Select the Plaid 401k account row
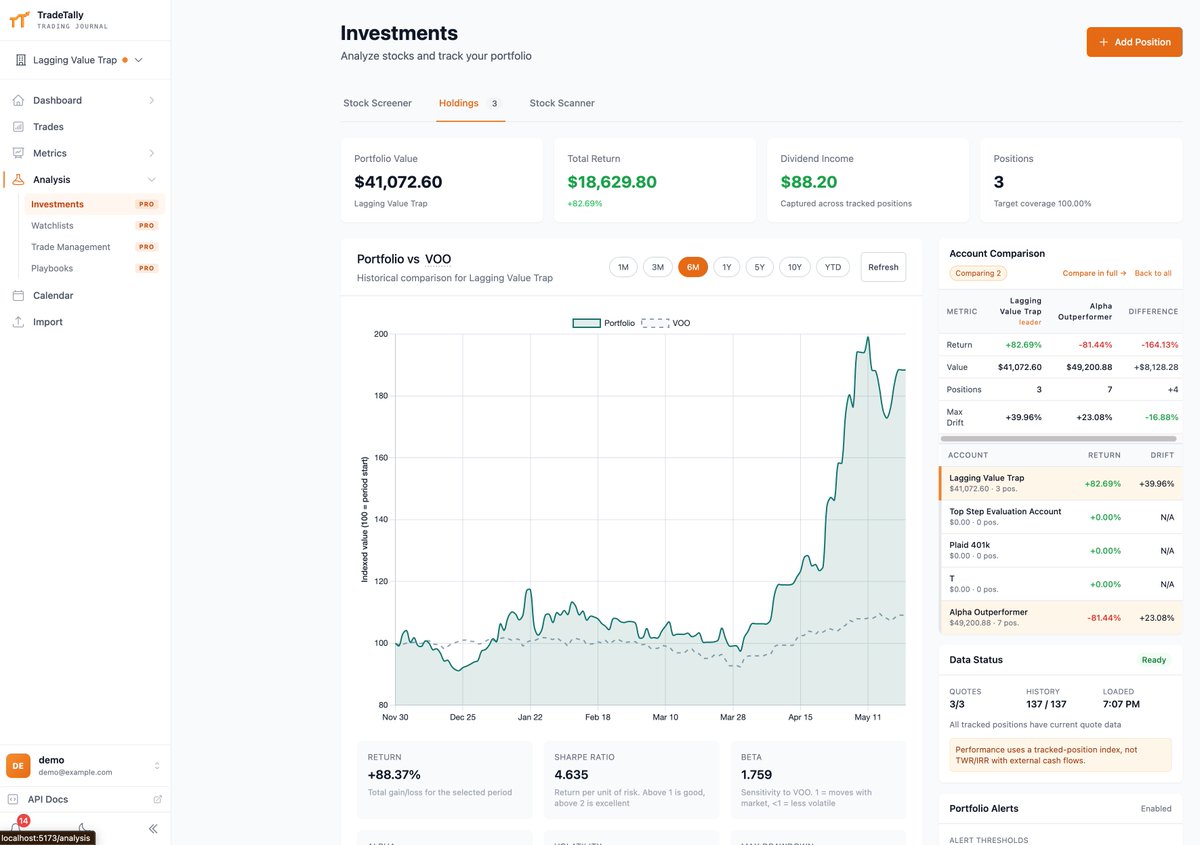The image size is (1200, 845). click(x=1060, y=551)
